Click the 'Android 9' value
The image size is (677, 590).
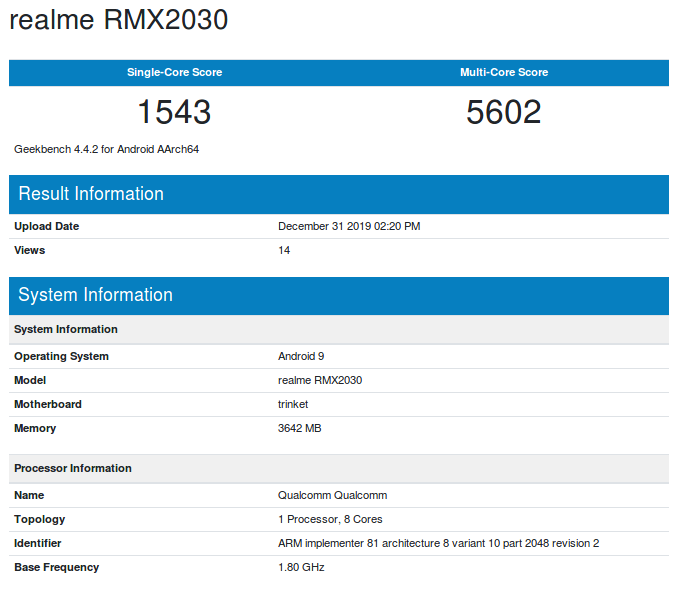click(301, 356)
